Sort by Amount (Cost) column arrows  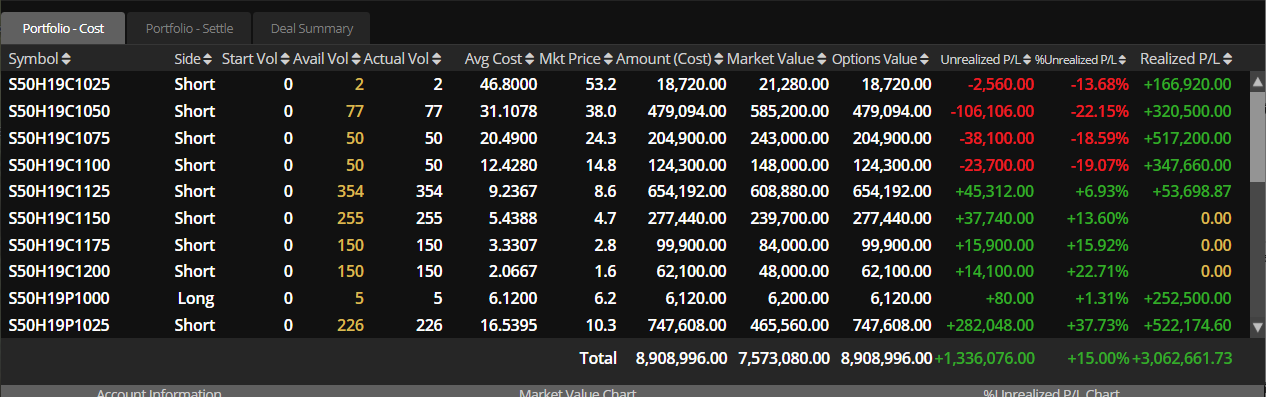point(718,59)
